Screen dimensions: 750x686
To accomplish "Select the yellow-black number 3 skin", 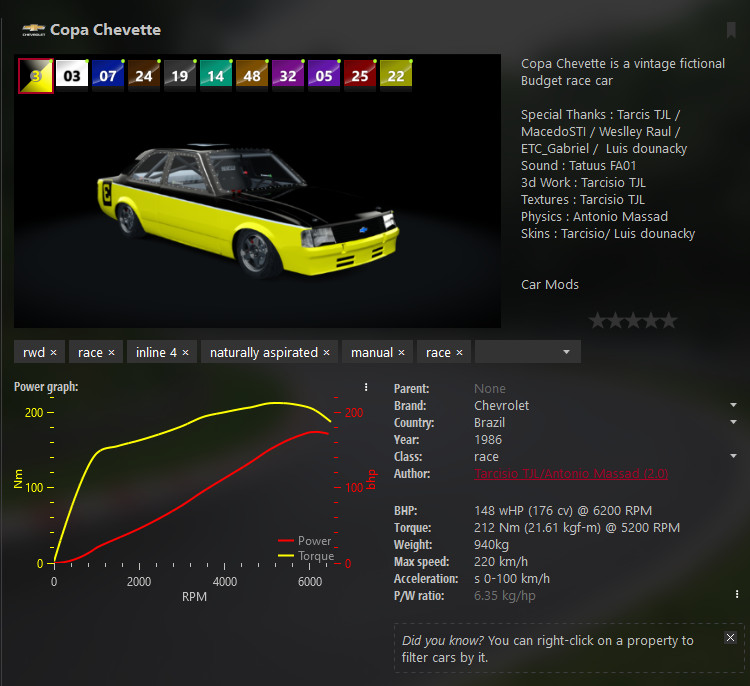I will point(36,76).
